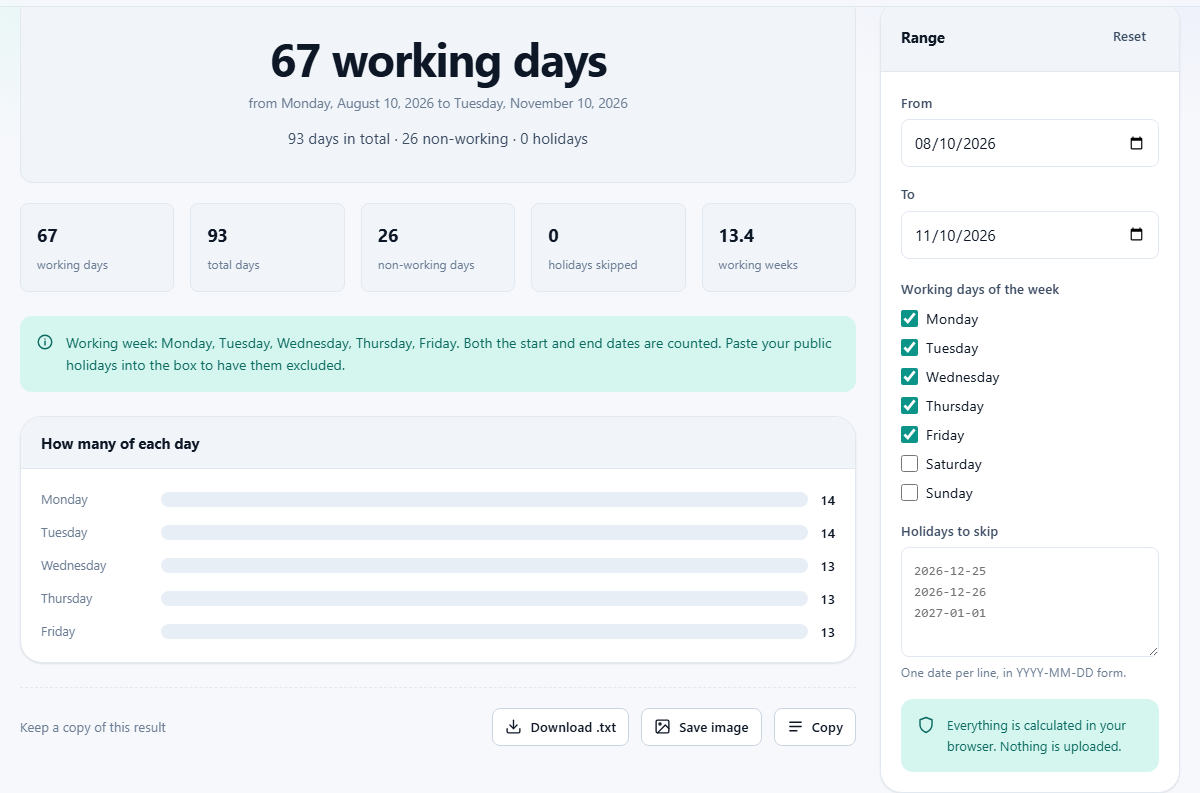Click into the Holidays to skip textarea
Image resolution: width=1200 pixels, height=793 pixels.
(x=1030, y=602)
